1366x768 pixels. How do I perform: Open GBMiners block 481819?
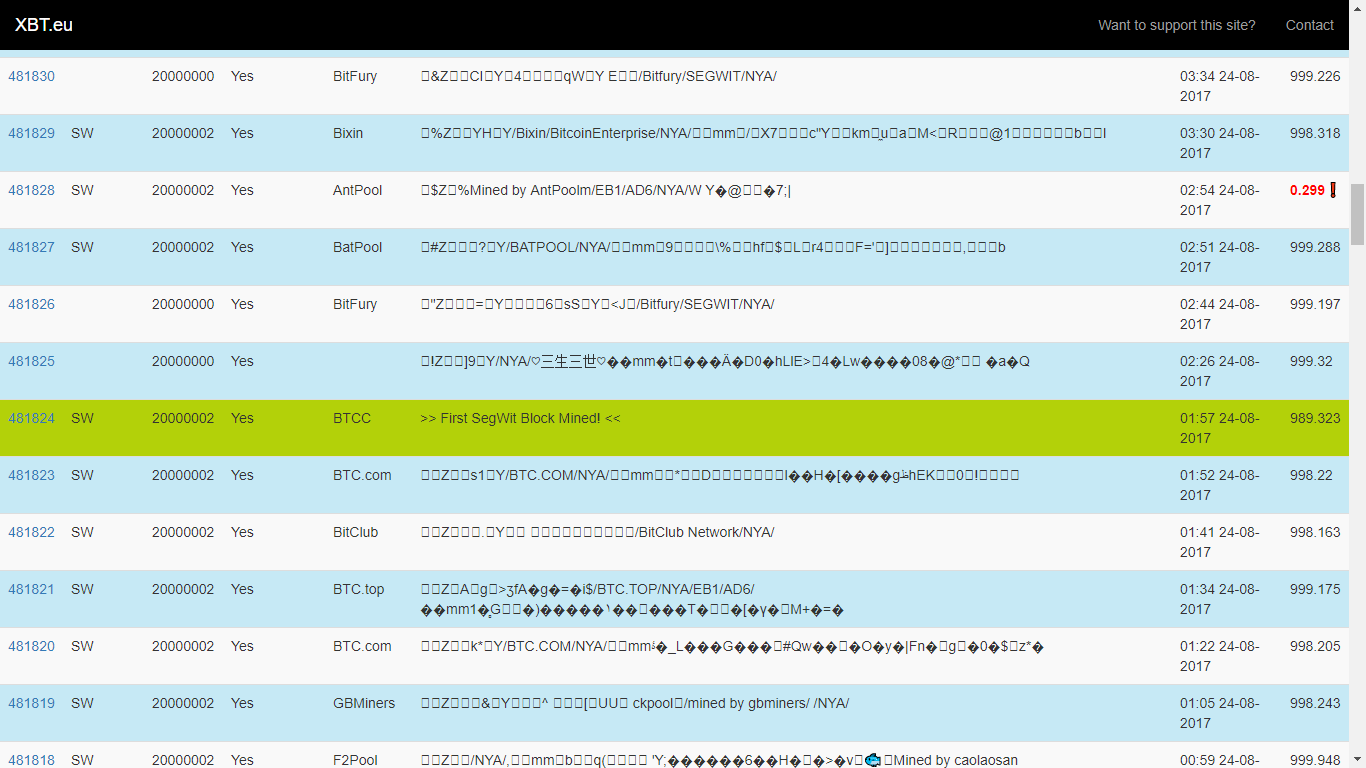pyautogui.click(x=32, y=703)
